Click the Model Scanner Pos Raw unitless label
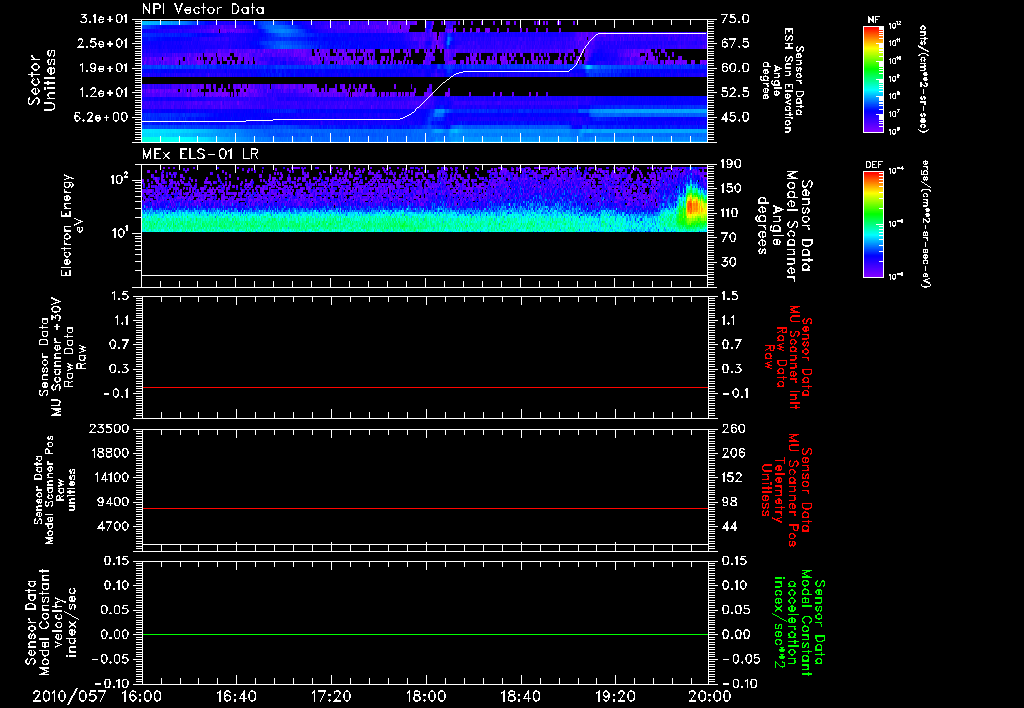1024x708 pixels. click(55, 489)
